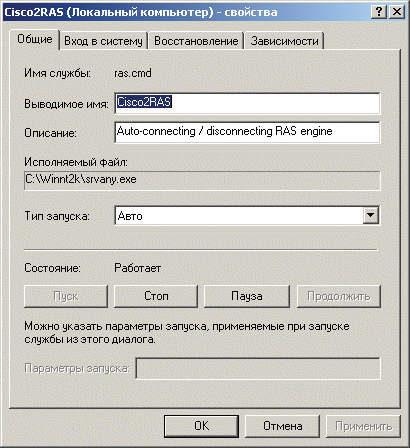
Task: Open the Зависимости tab
Action: click(284, 41)
